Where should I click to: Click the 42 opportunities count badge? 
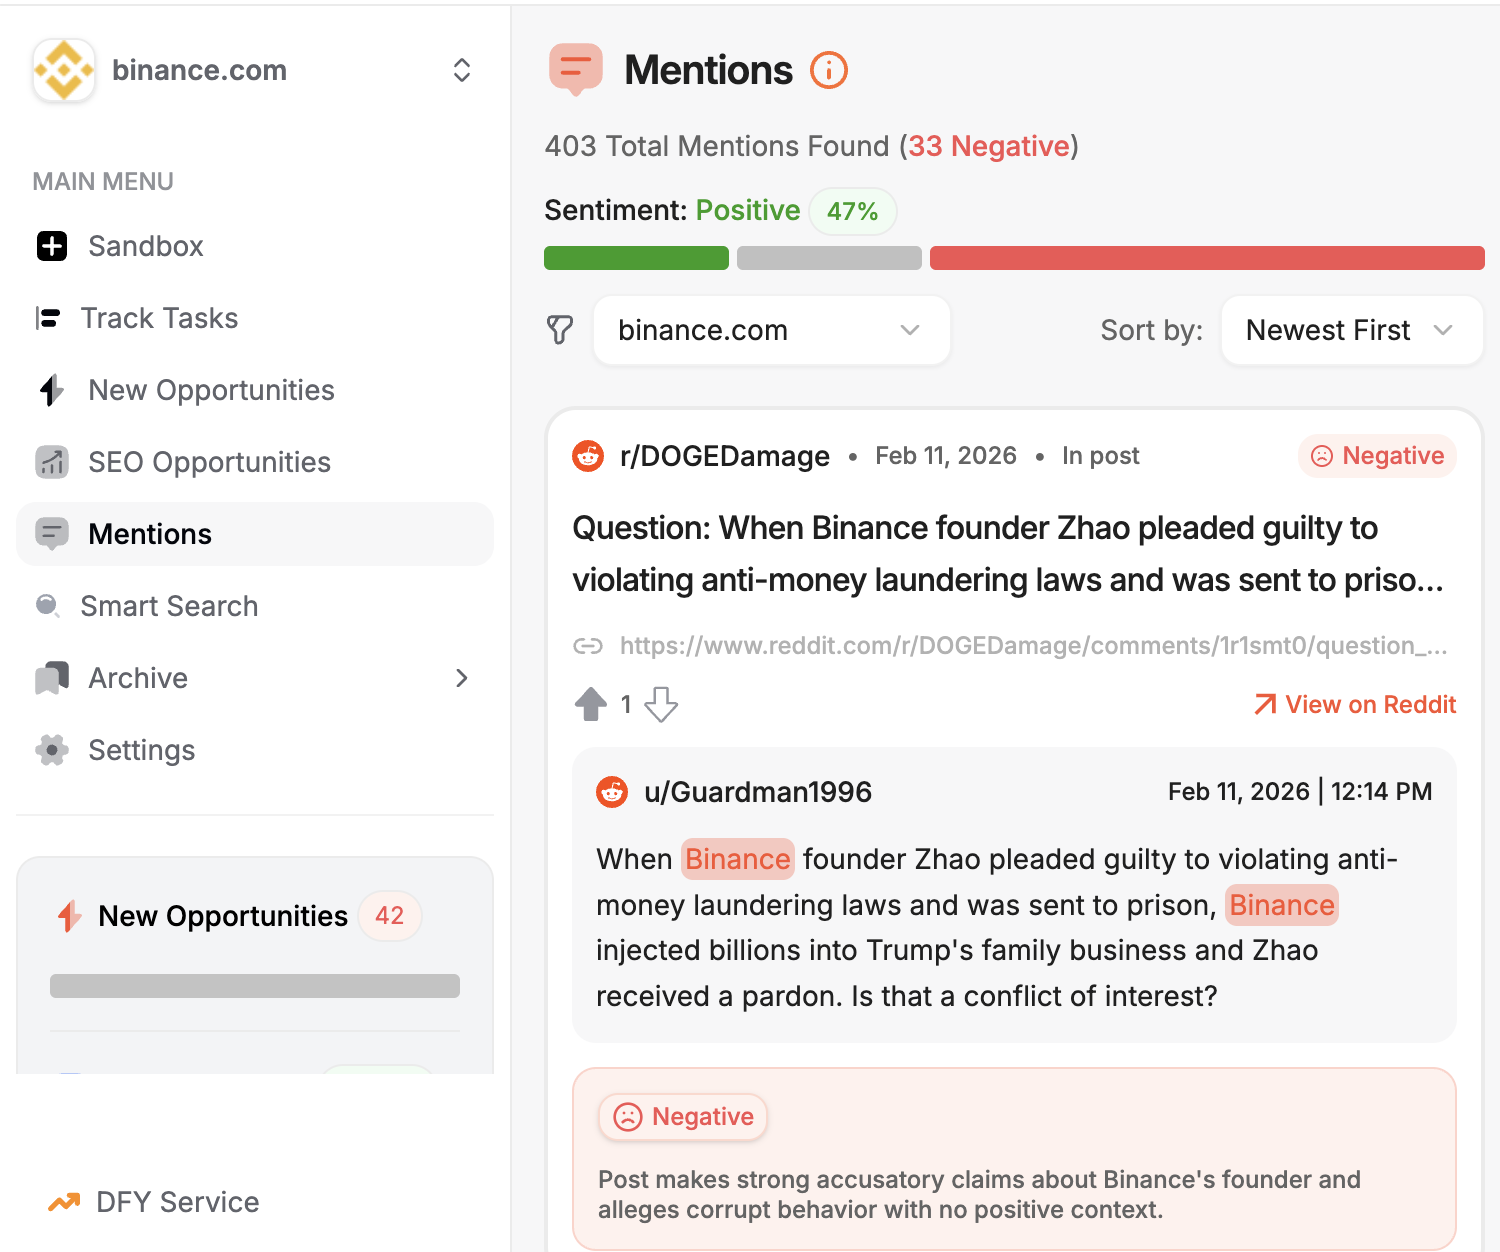[x=390, y=916]
